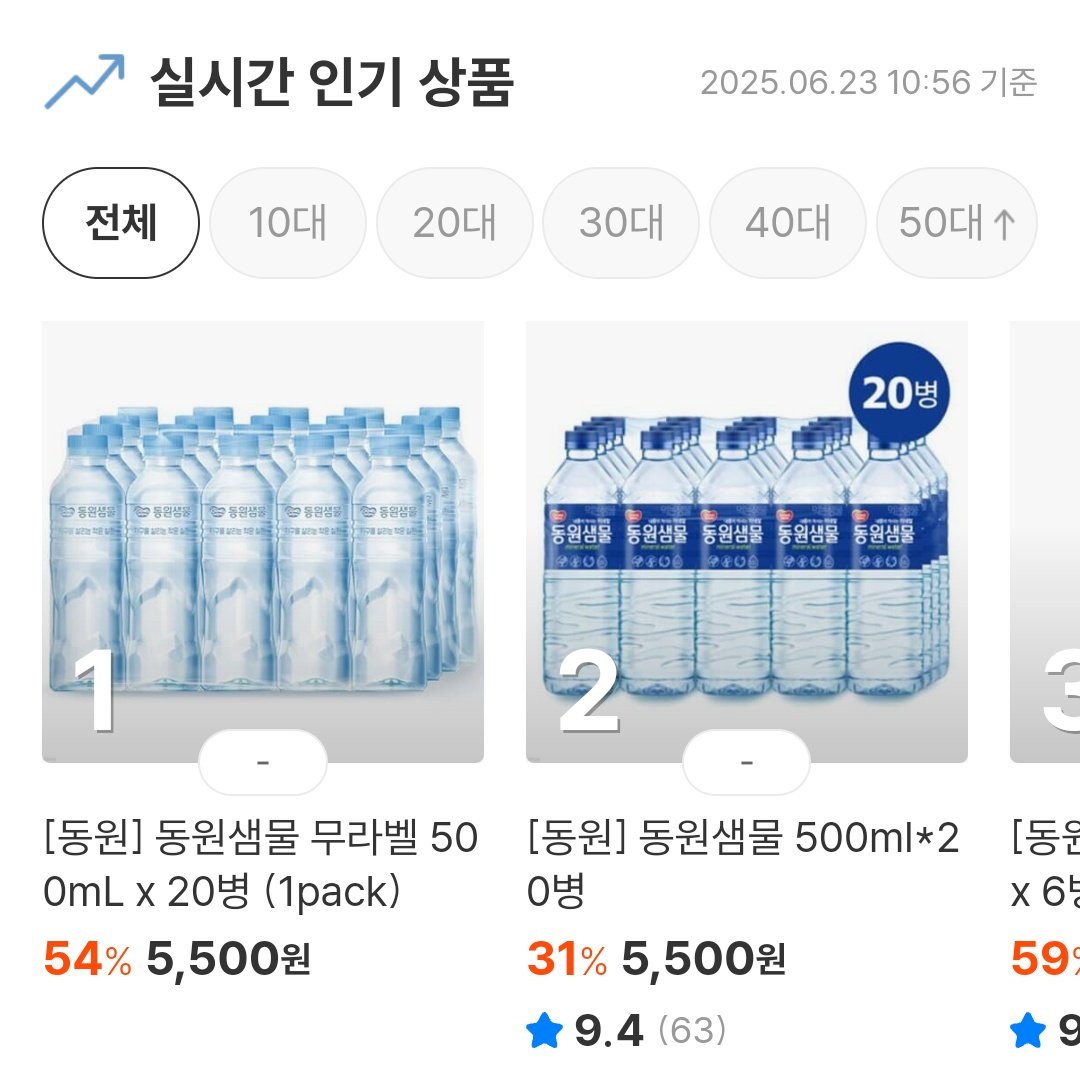This screenshot has height=1080, width=1080.
Task: Tap the rank change pill under product 1
Action: click(x=263, y=763)
